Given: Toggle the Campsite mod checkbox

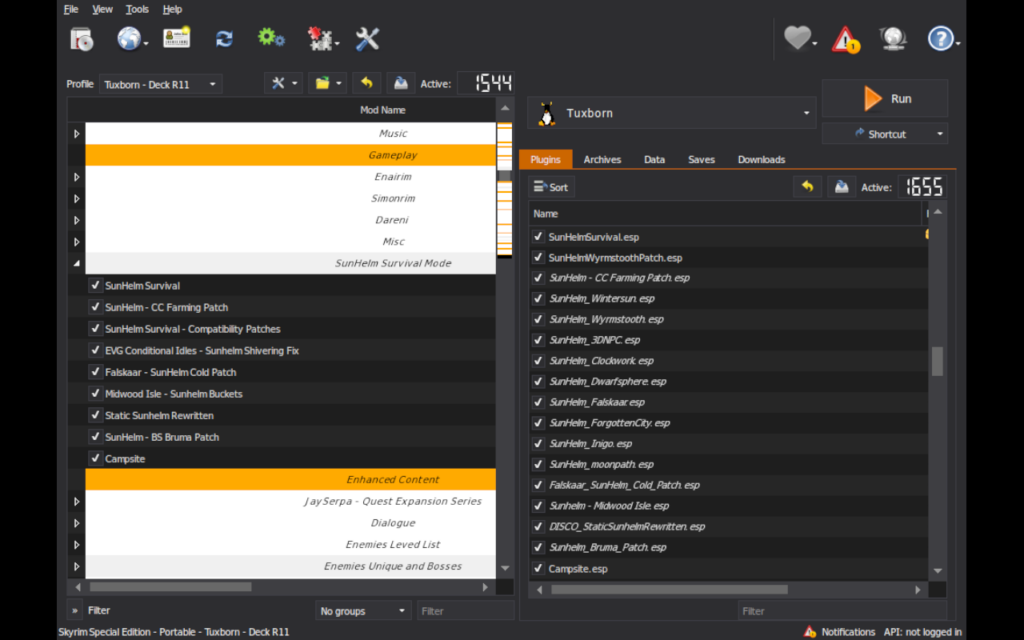Looking at the screenshot, I should (x=95, y=459).
